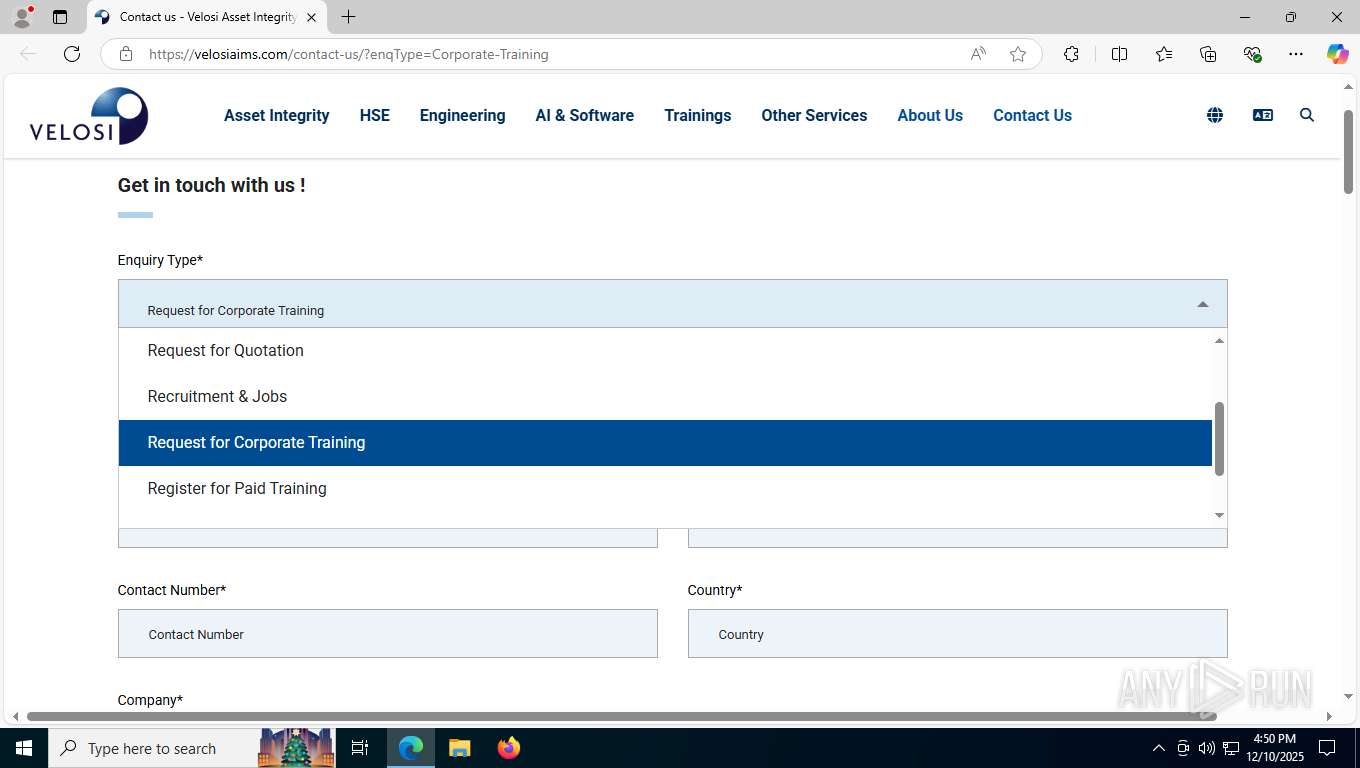Open tab actions menu icon
The width and height of the screenshot is (1360, 768).
point(60,17)
